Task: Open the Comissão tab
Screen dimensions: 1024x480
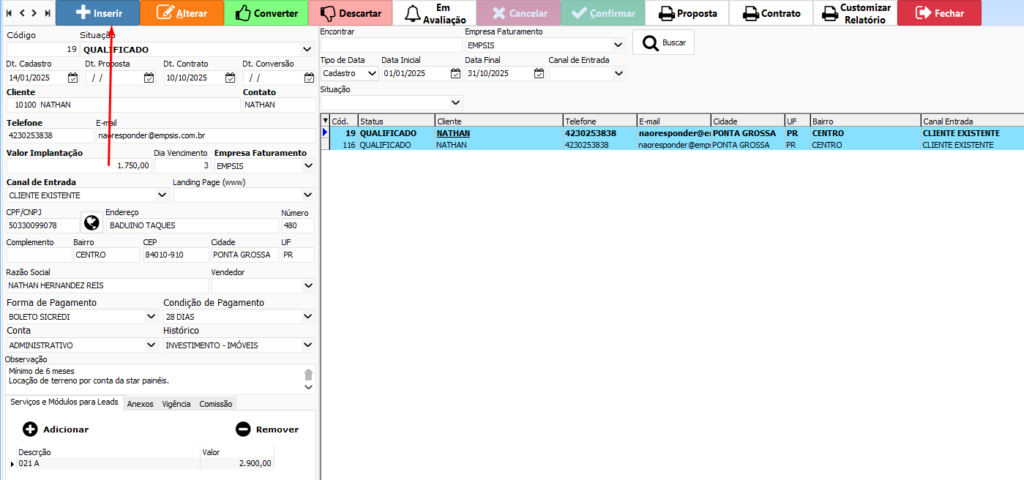Action: click(x=216, y=403)
